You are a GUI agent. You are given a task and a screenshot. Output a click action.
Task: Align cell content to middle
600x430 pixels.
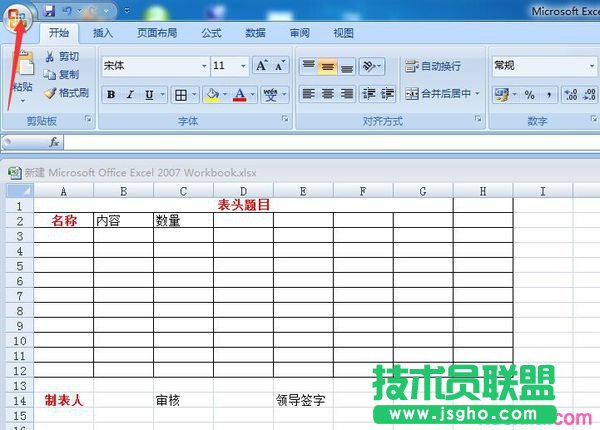coord(327,66)
